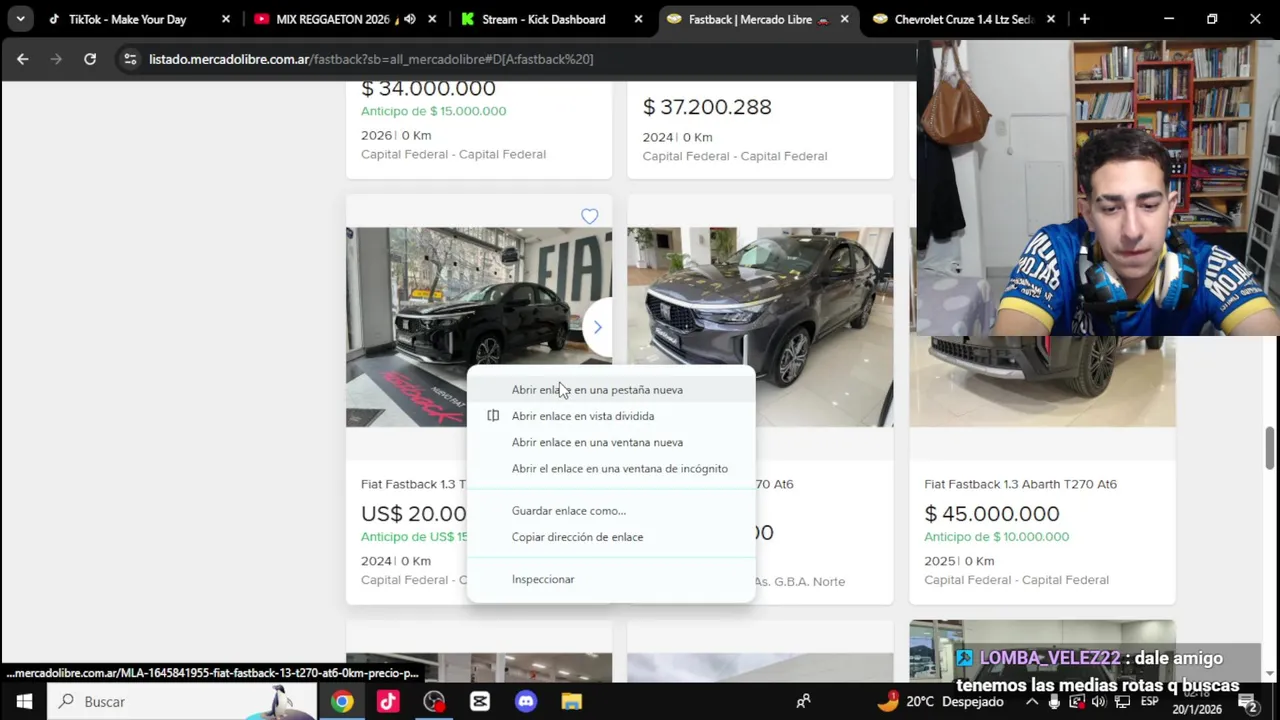Screen dimensions: 1280x720
Task: Open TikTok app from the taskbar
Action: 388,702
